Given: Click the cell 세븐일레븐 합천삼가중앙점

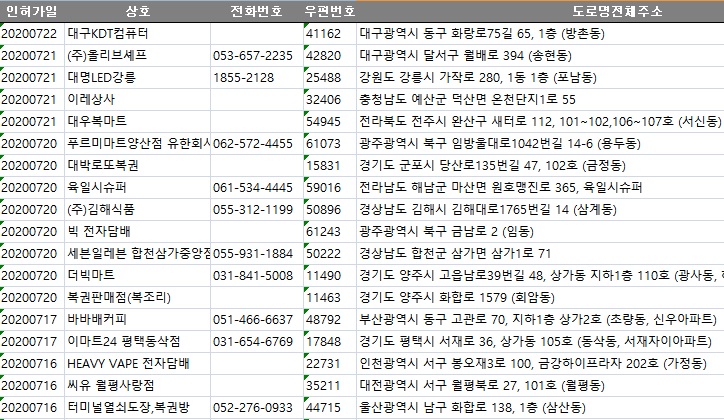Looking at the screenshot, I should click(x=138, y=253).
